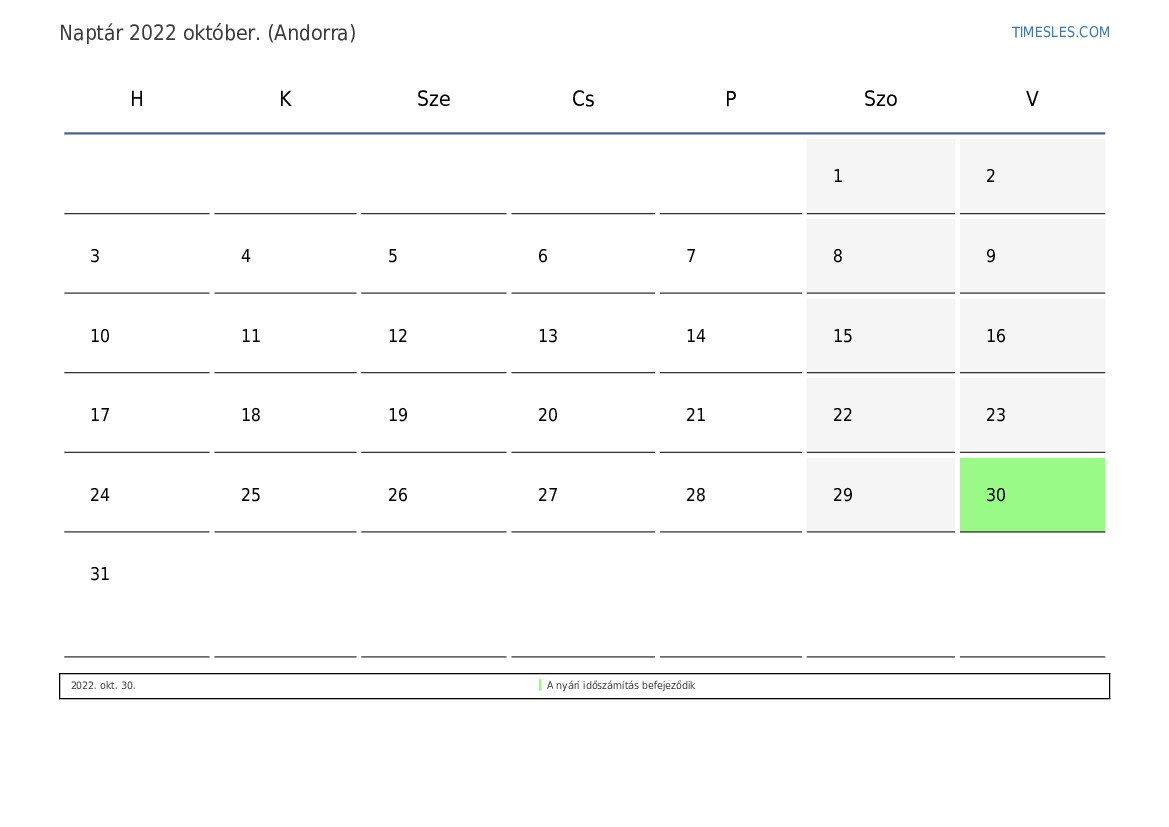Click day 12 in the calendar
The height and width of the screenshot is (827, 1169).
click(x=433, y=336)
